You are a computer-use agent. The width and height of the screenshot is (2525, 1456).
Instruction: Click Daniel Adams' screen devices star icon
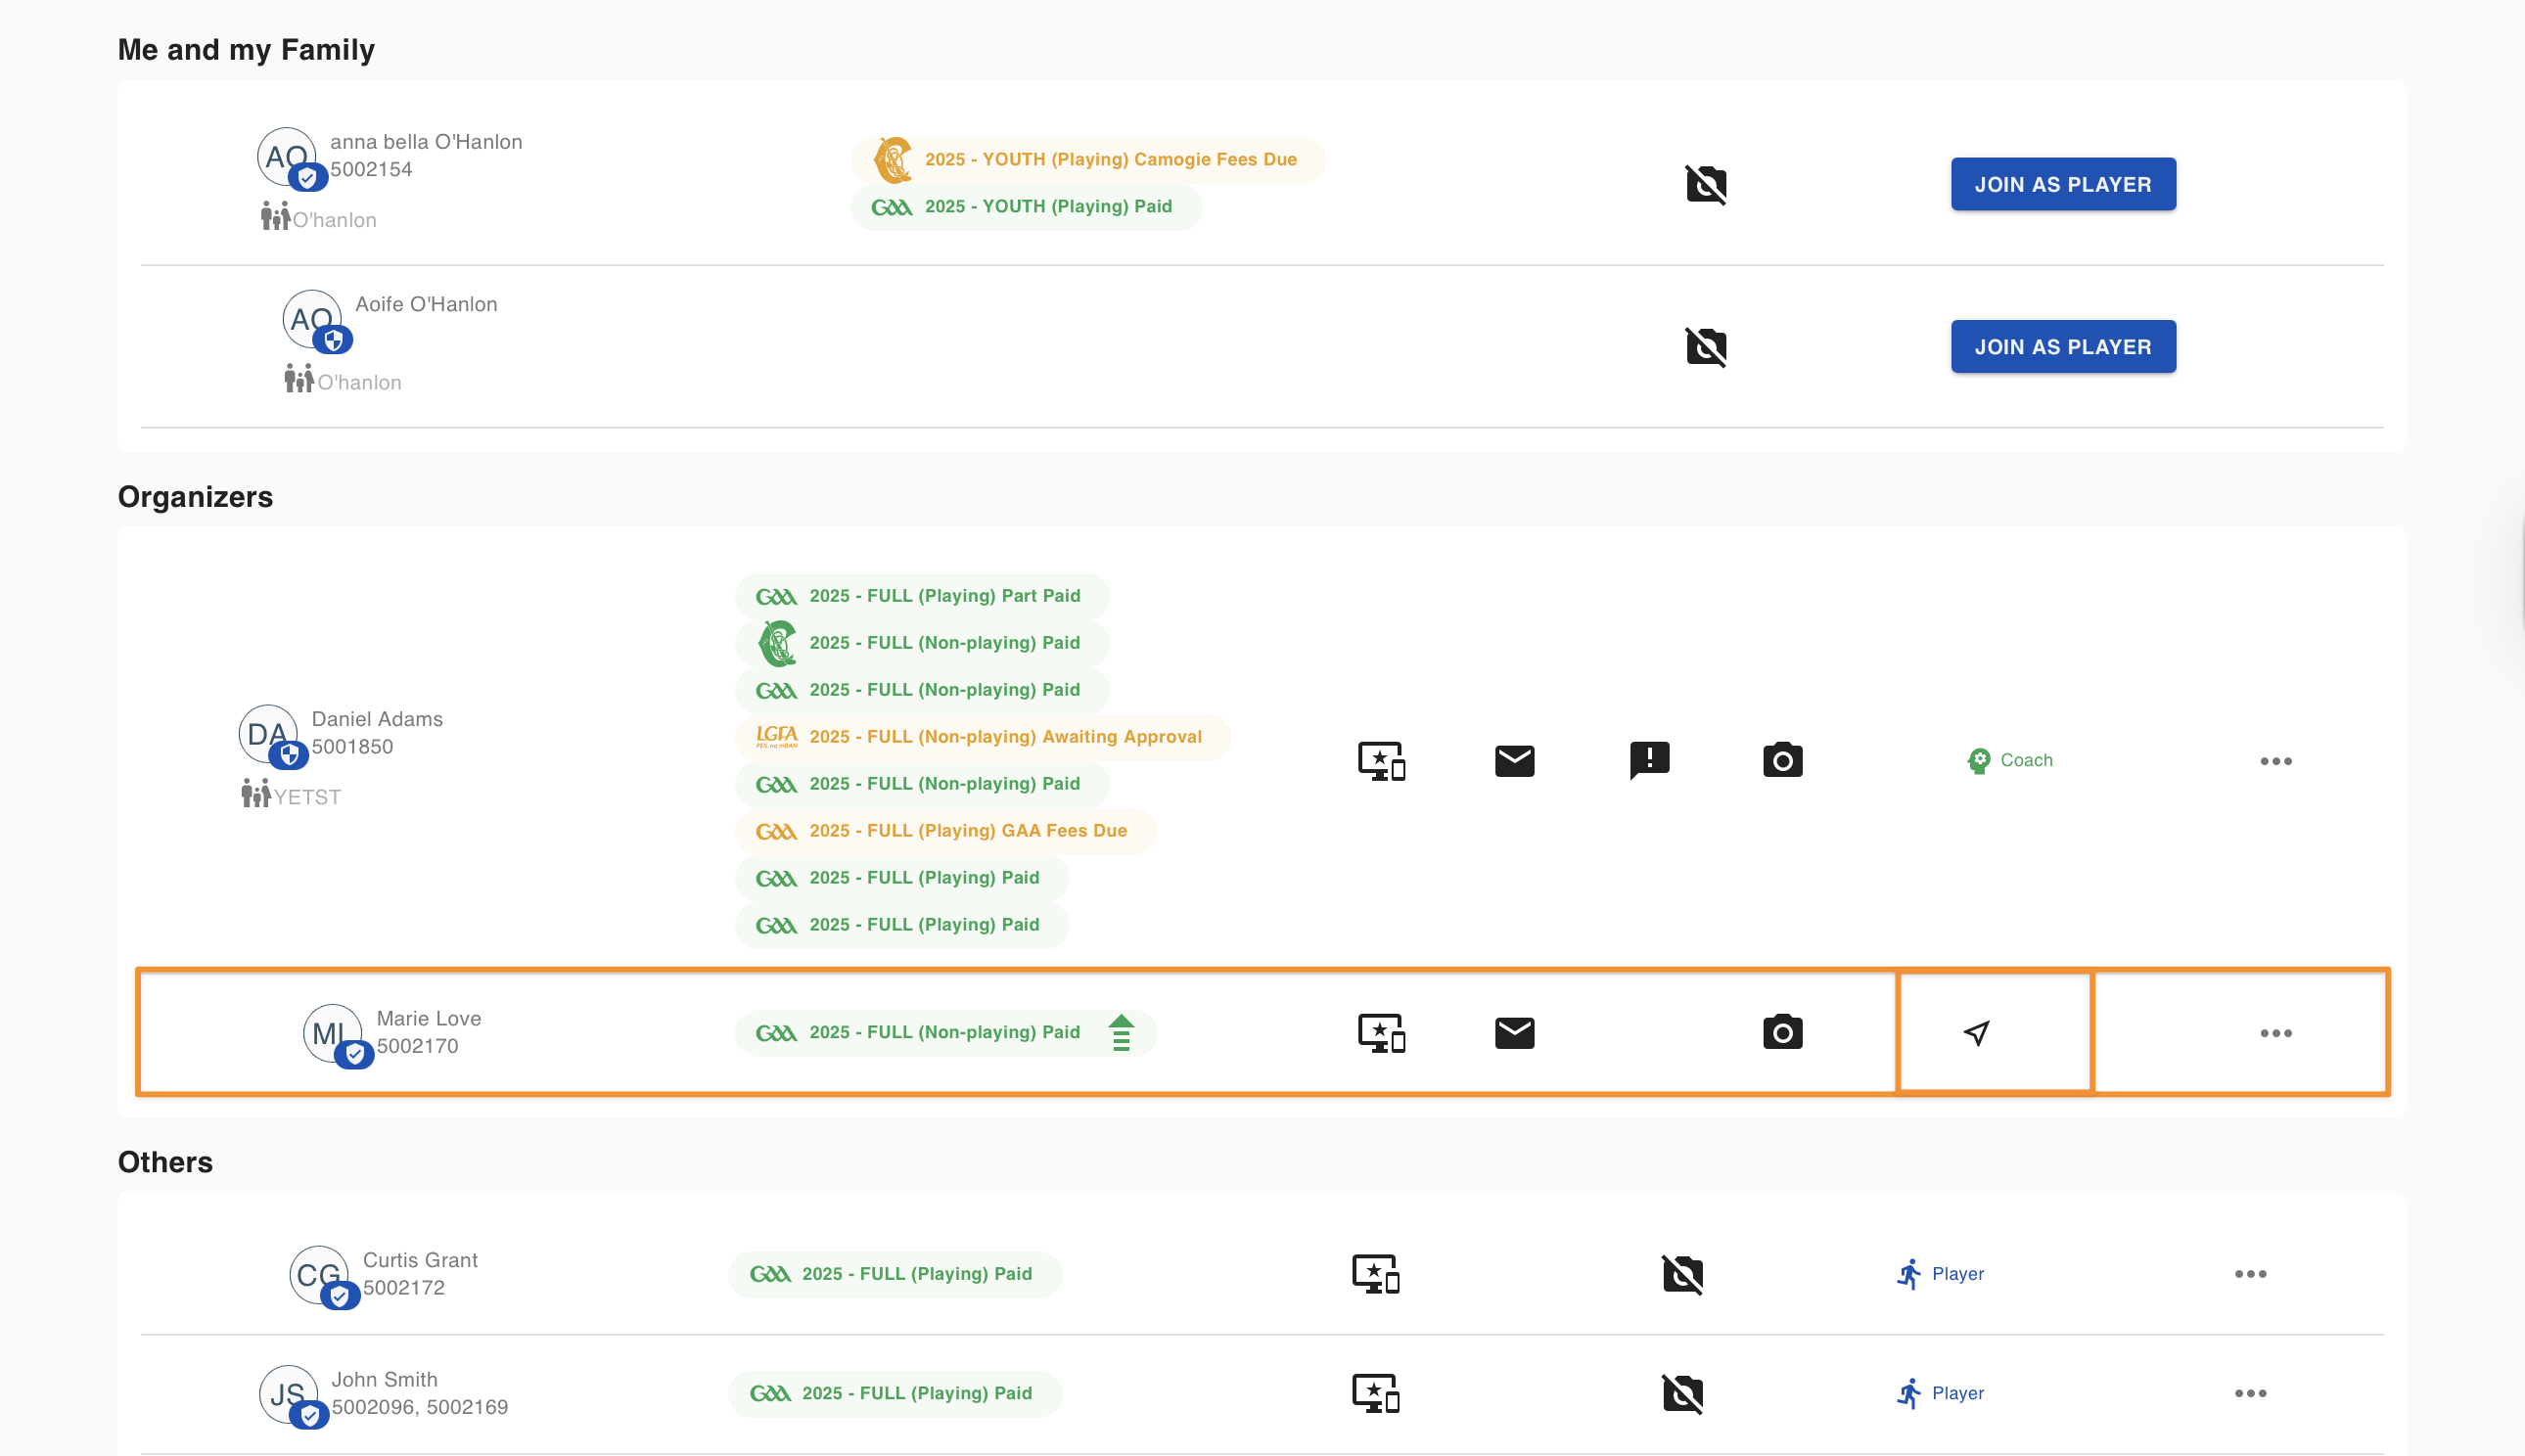(x=1381, y=761)
